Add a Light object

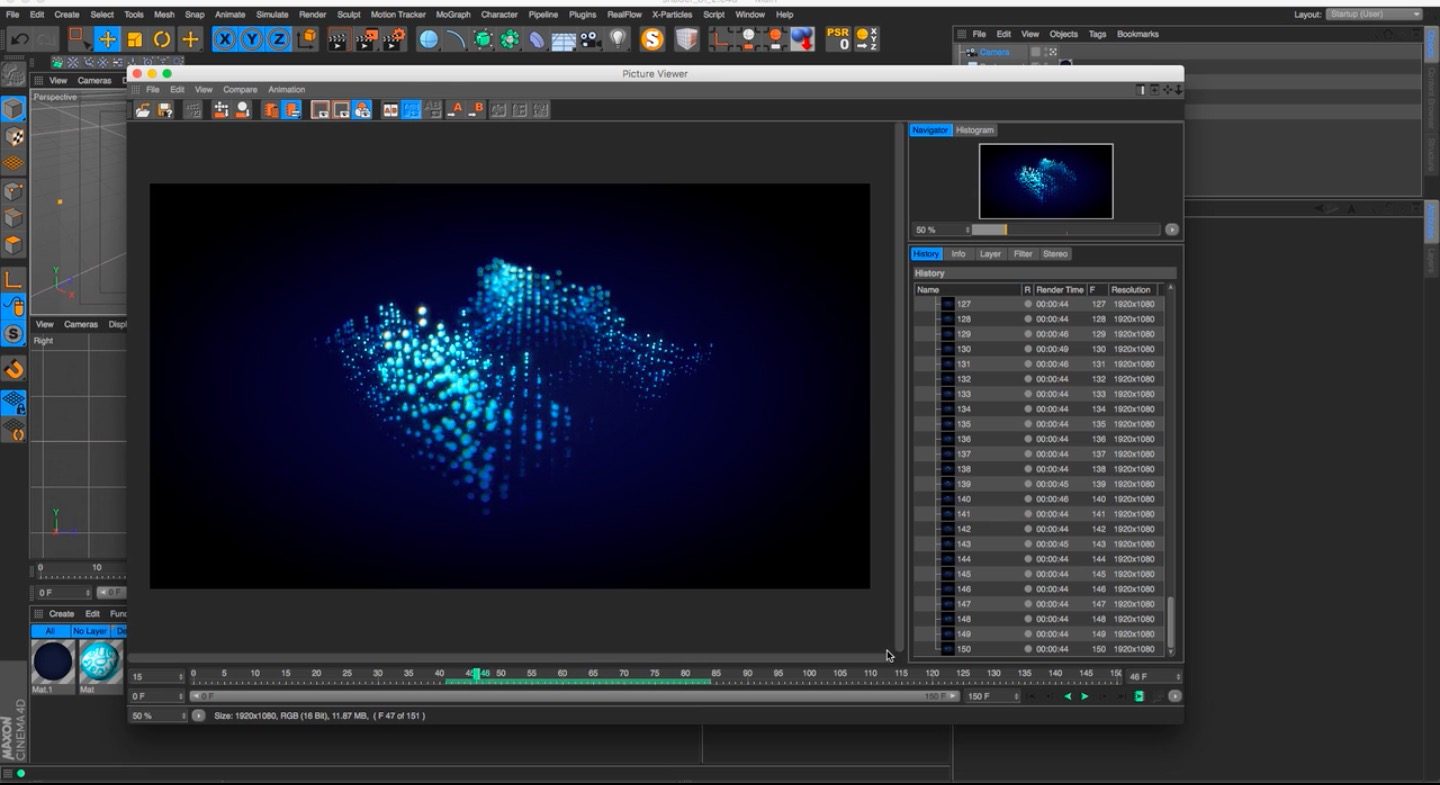[x=618, y=39]
